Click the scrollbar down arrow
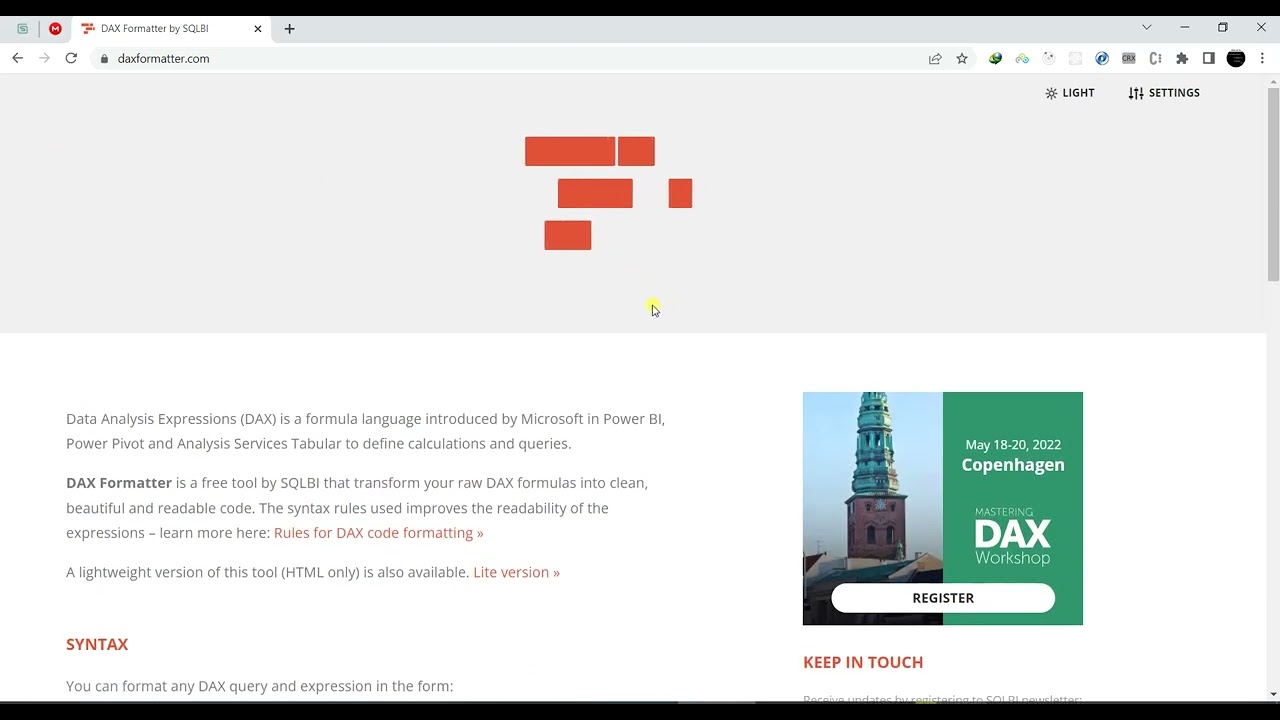 click(1273, 694)
